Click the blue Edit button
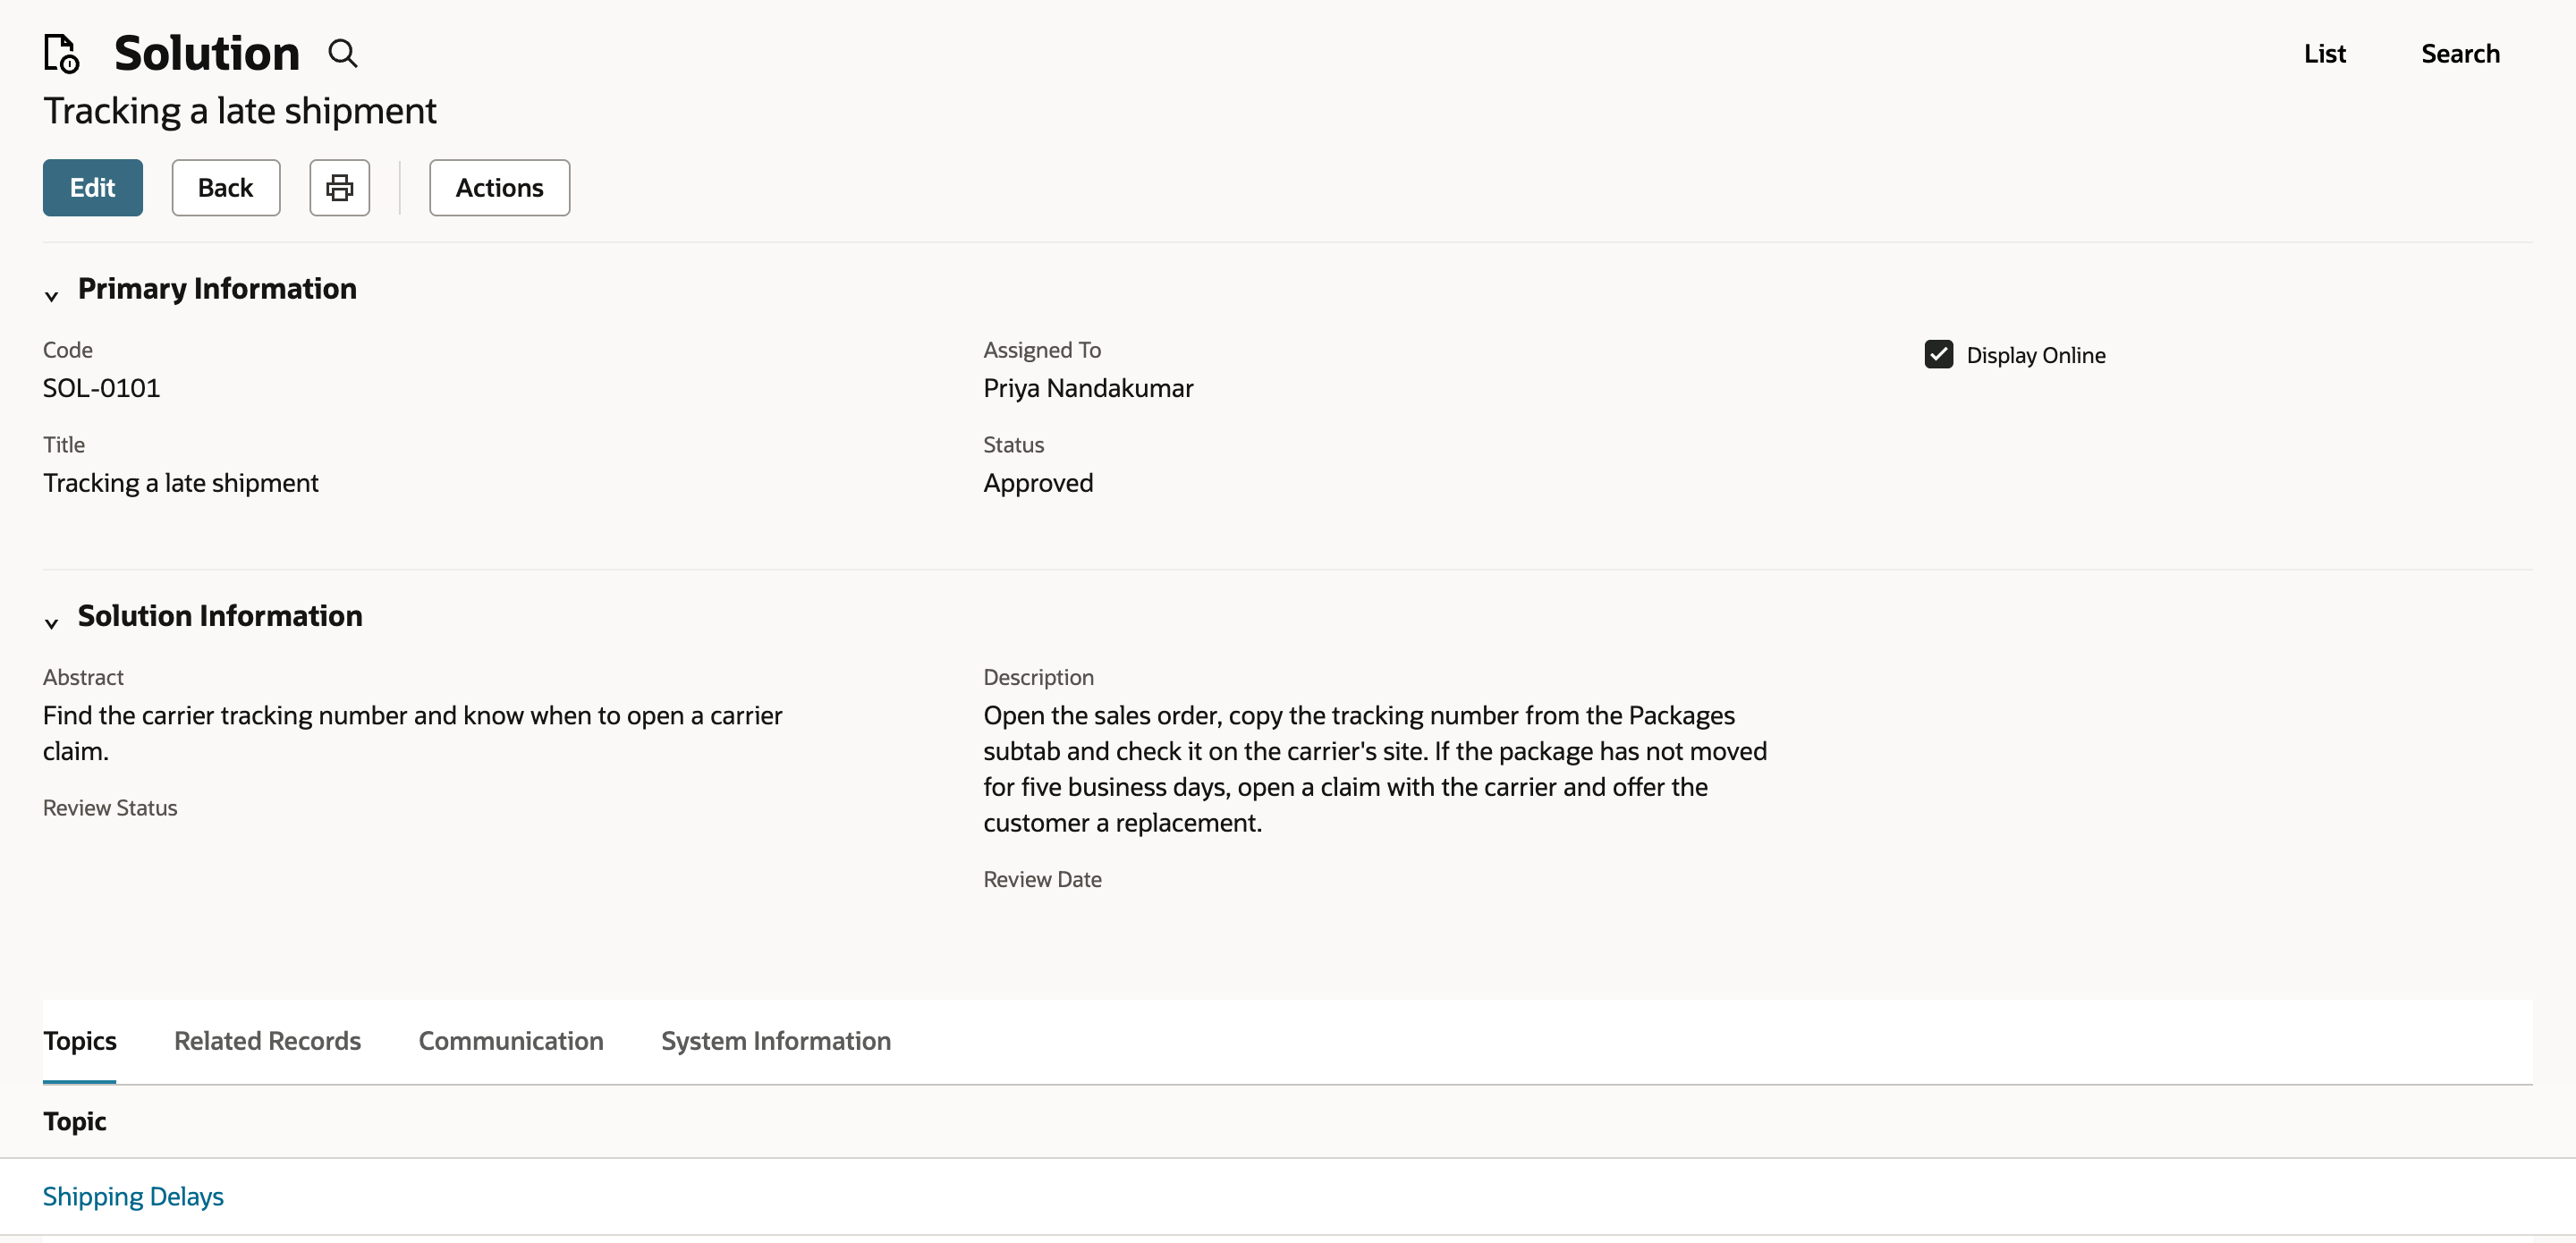Screen dimensions: 2576x1243 pyautogui.click(x=93, y=187)
